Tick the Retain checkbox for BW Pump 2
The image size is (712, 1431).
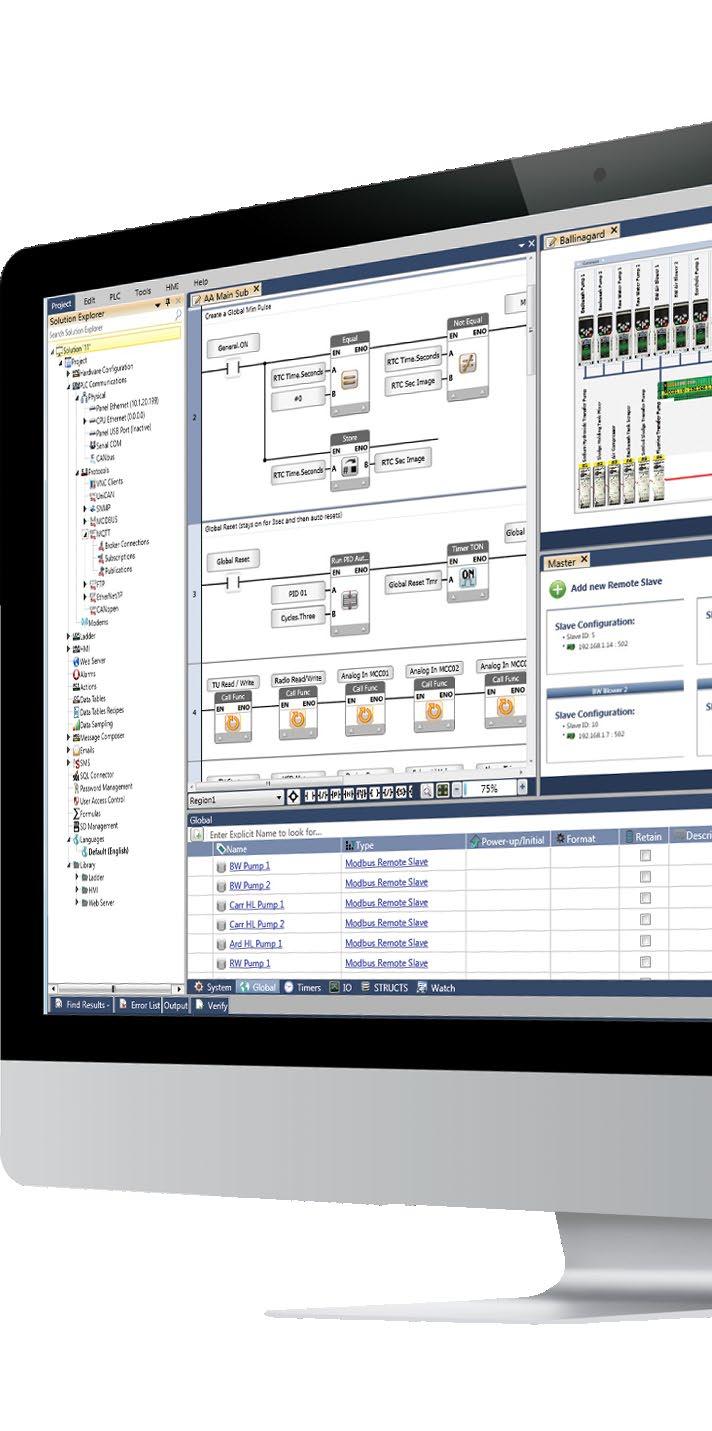point(646,877)
